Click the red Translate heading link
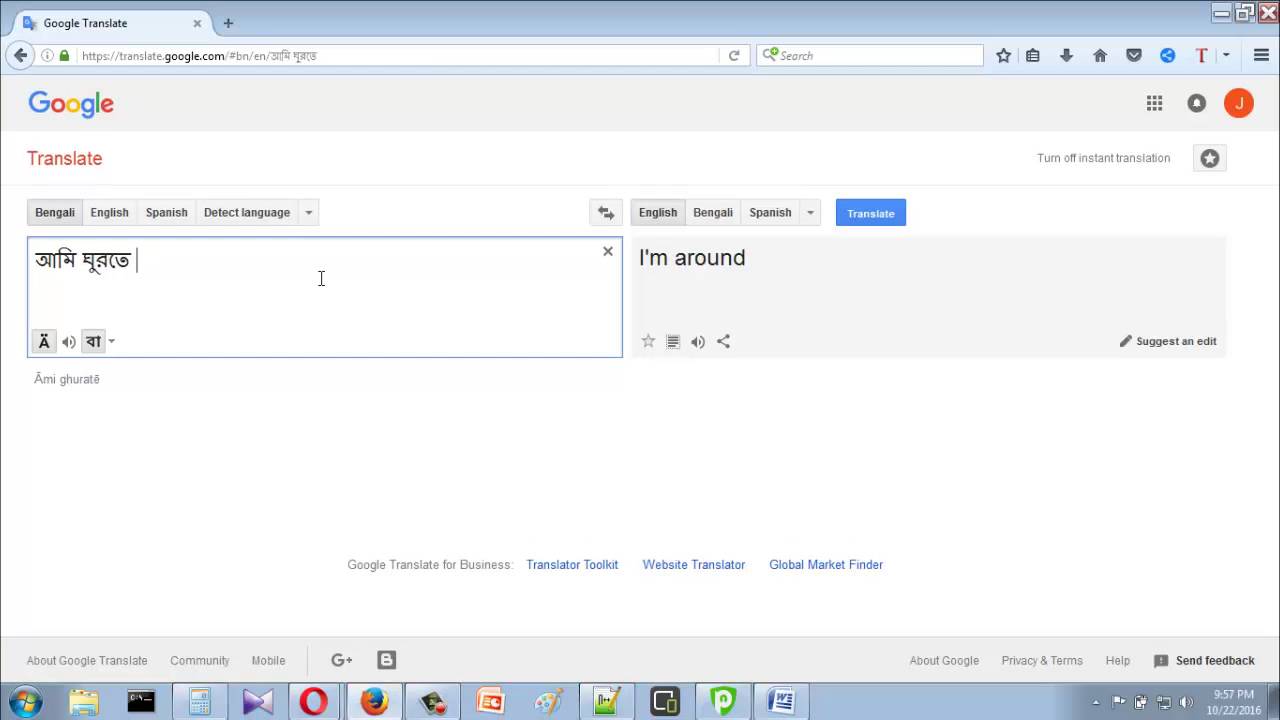The image size is (1280, 720). point(64,158)
